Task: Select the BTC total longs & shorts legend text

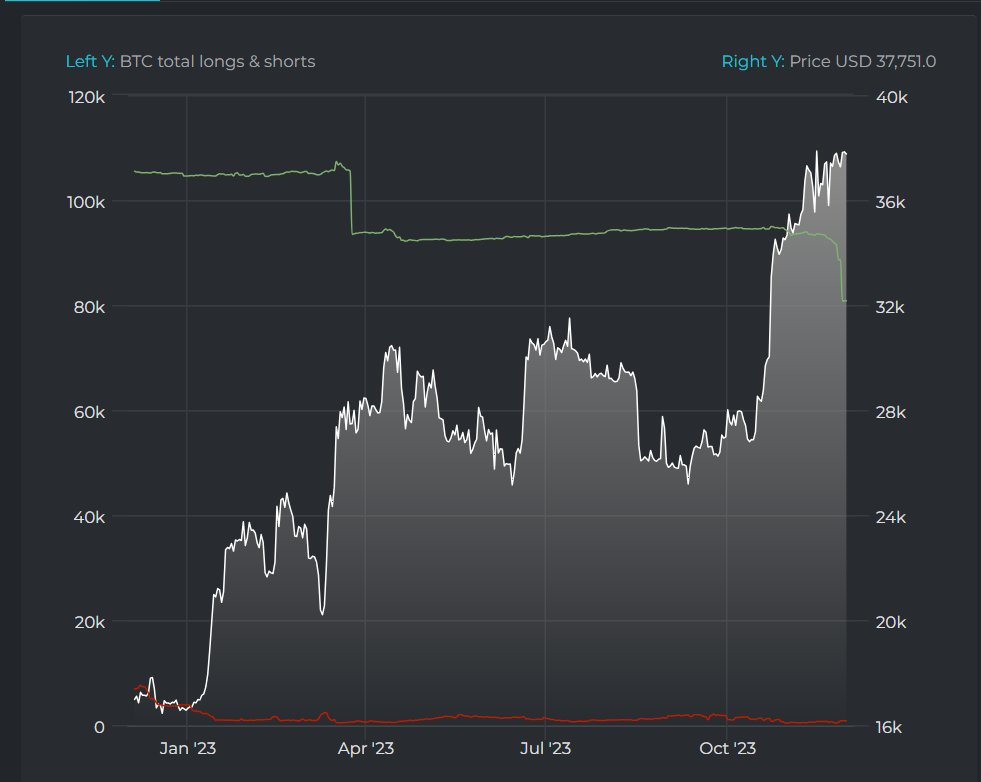Action: coord(218,61)
